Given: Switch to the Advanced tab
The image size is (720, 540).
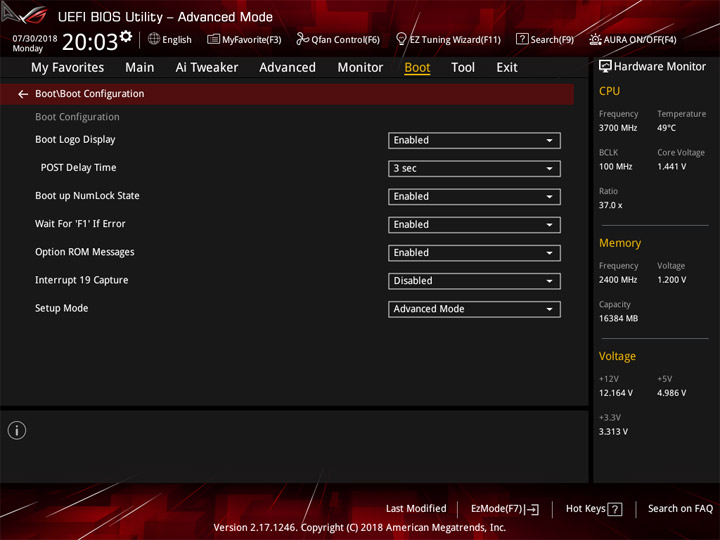Looking at the screenshot, I should [x=287, y=68].
